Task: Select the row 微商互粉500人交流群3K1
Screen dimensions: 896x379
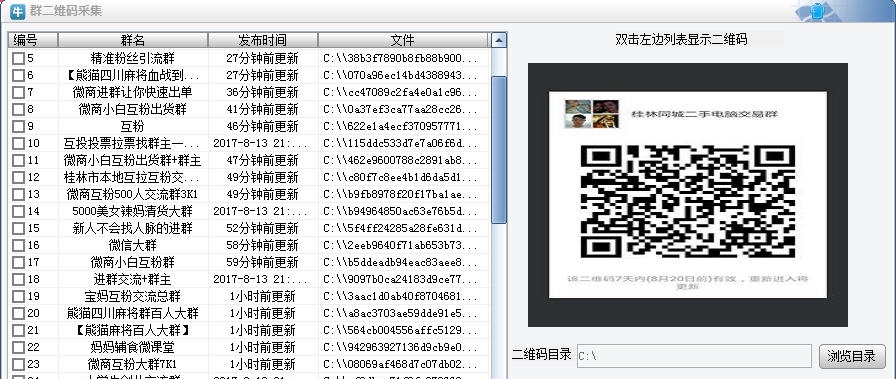Action: coord(250,194)
